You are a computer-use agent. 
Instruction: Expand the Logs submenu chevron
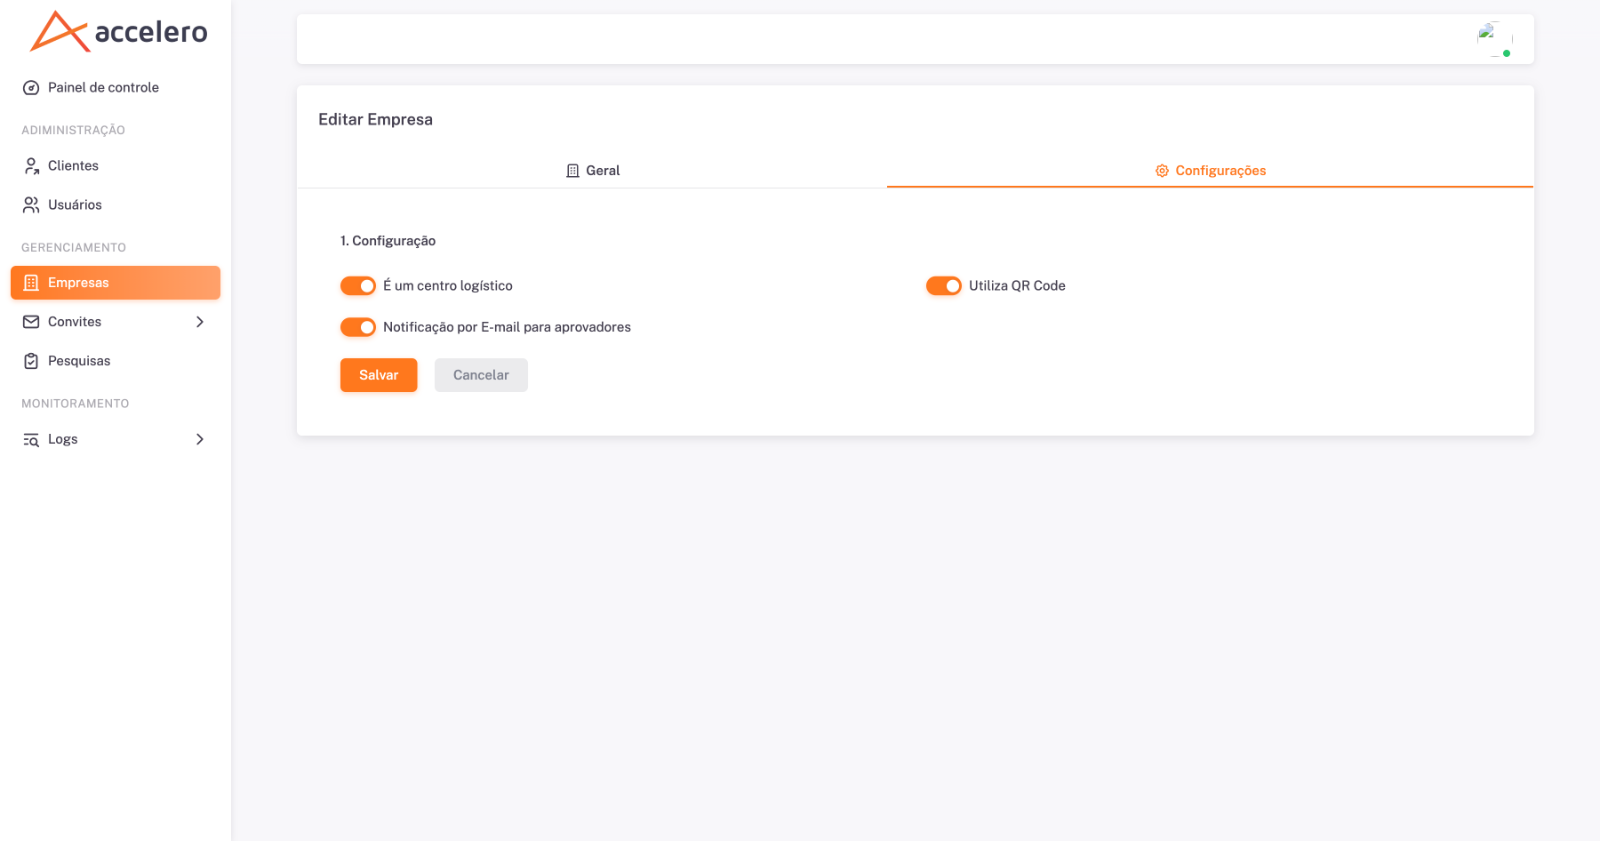(200, 439)
